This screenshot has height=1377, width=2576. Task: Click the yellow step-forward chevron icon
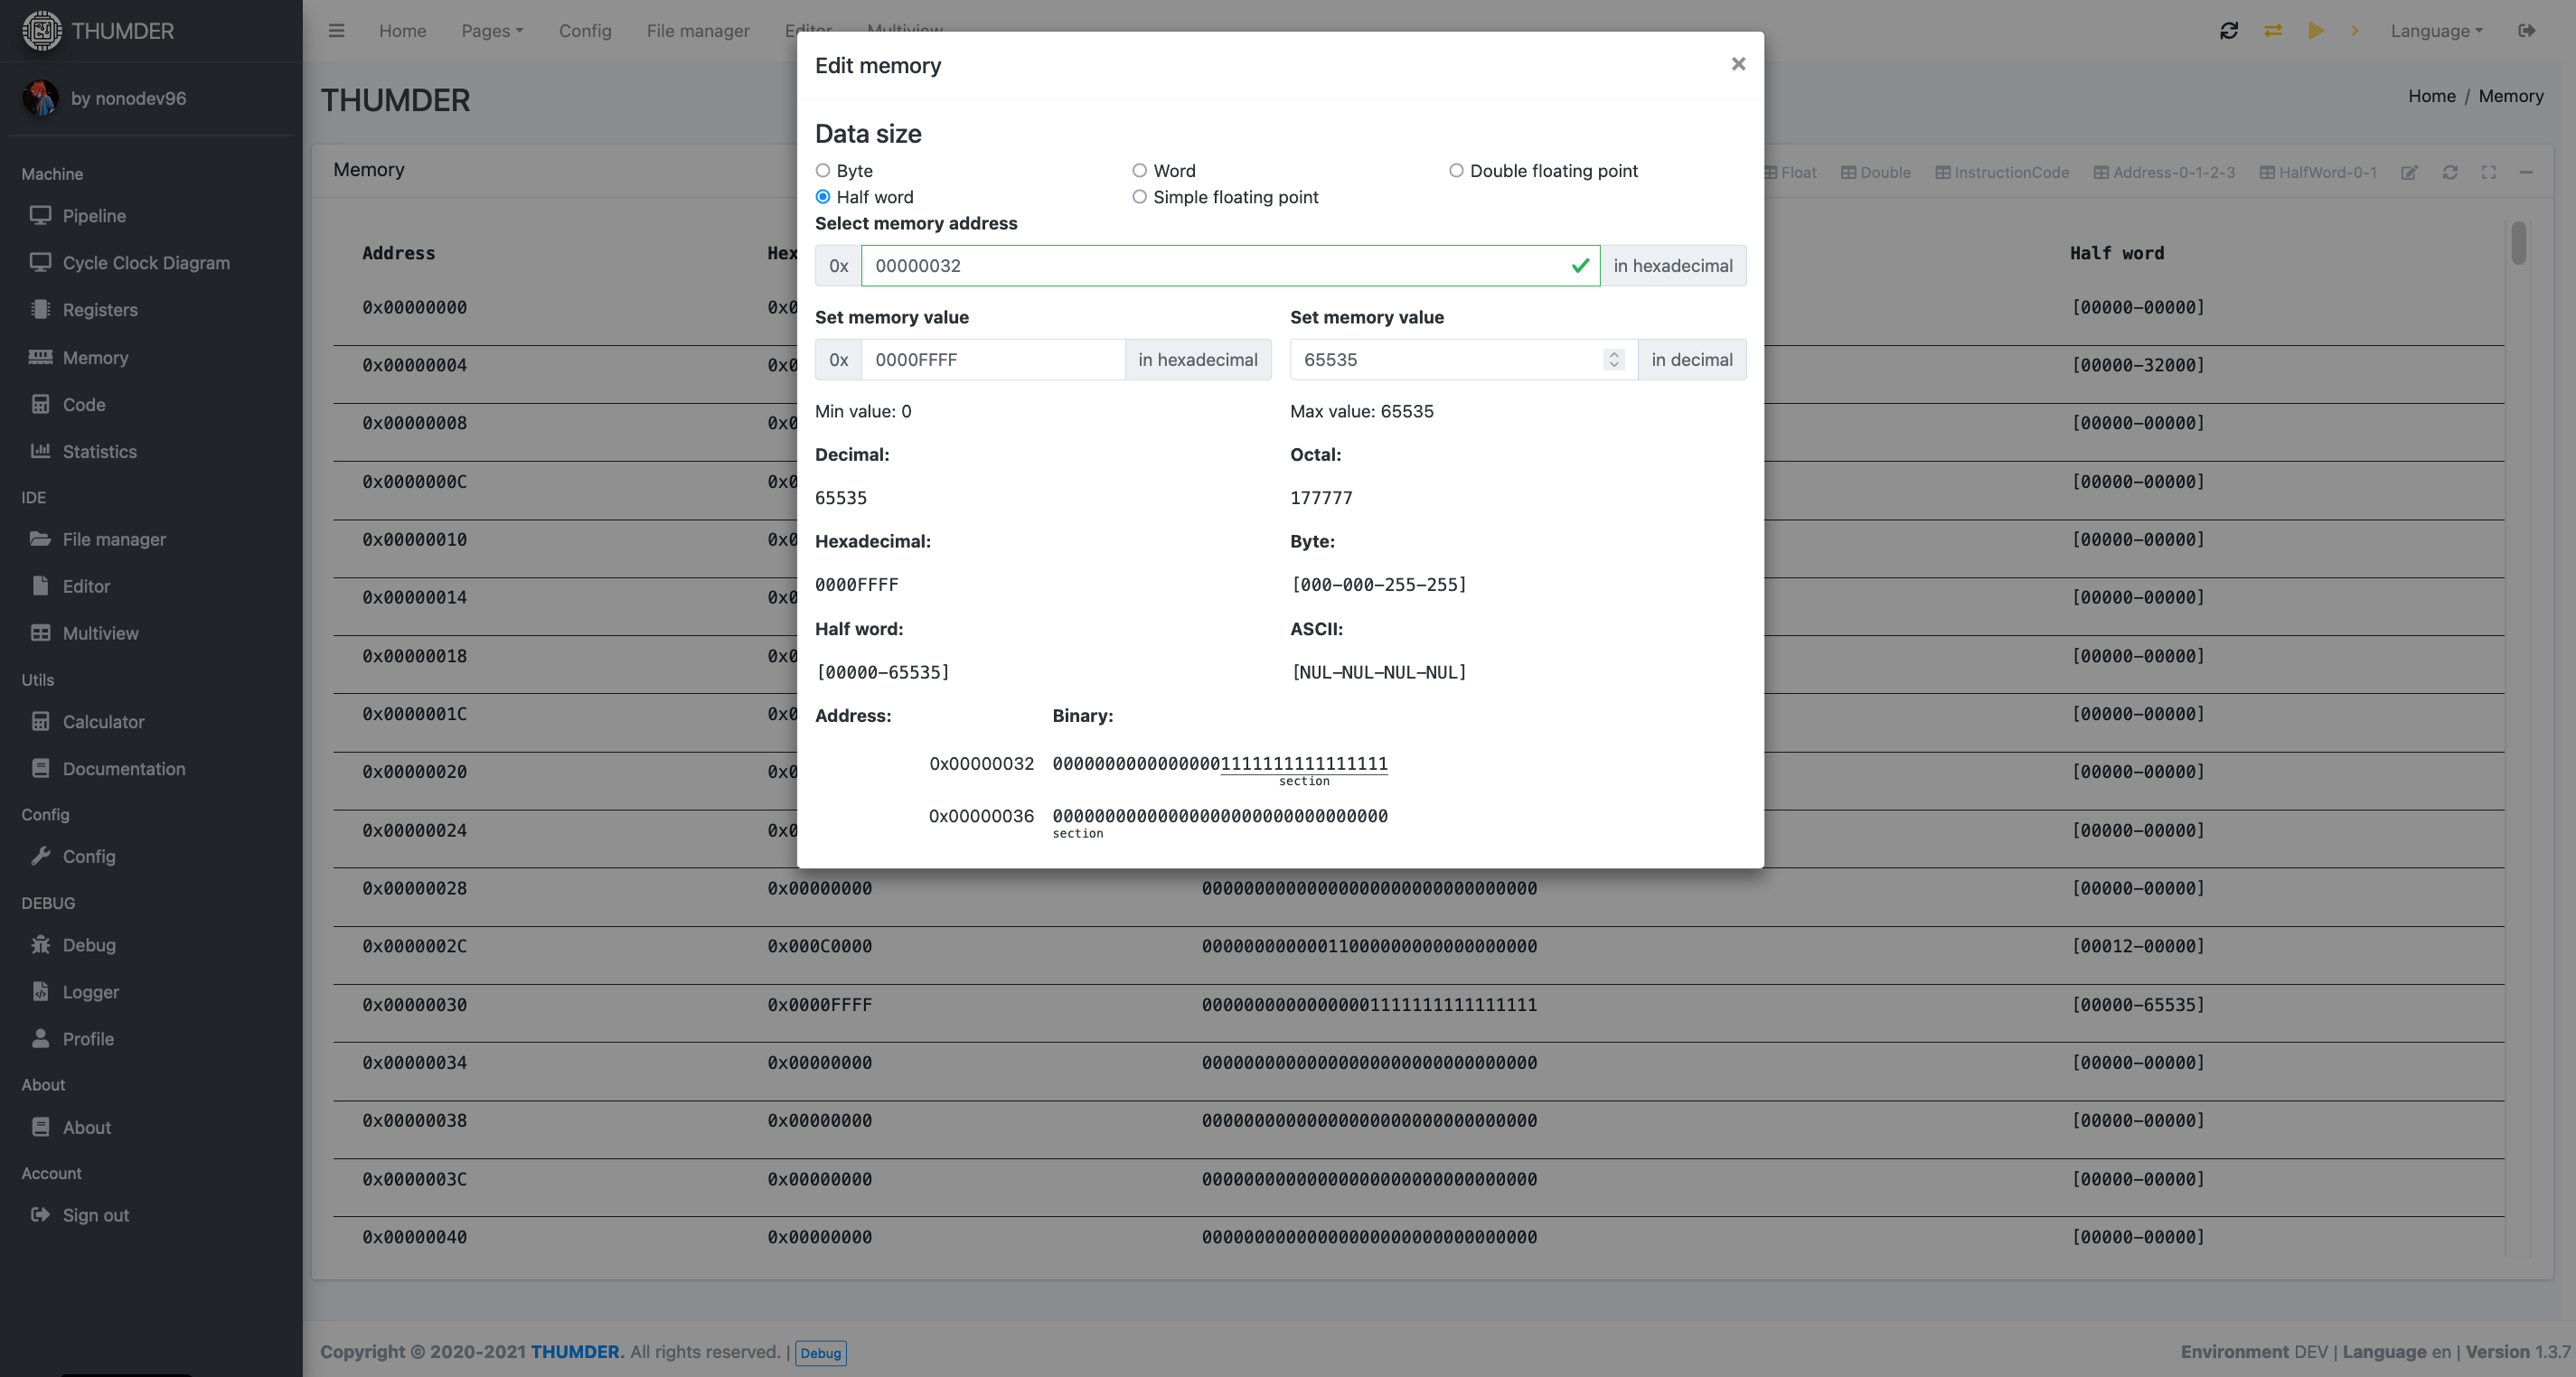pyautogui.click(x=2355, y=30)
